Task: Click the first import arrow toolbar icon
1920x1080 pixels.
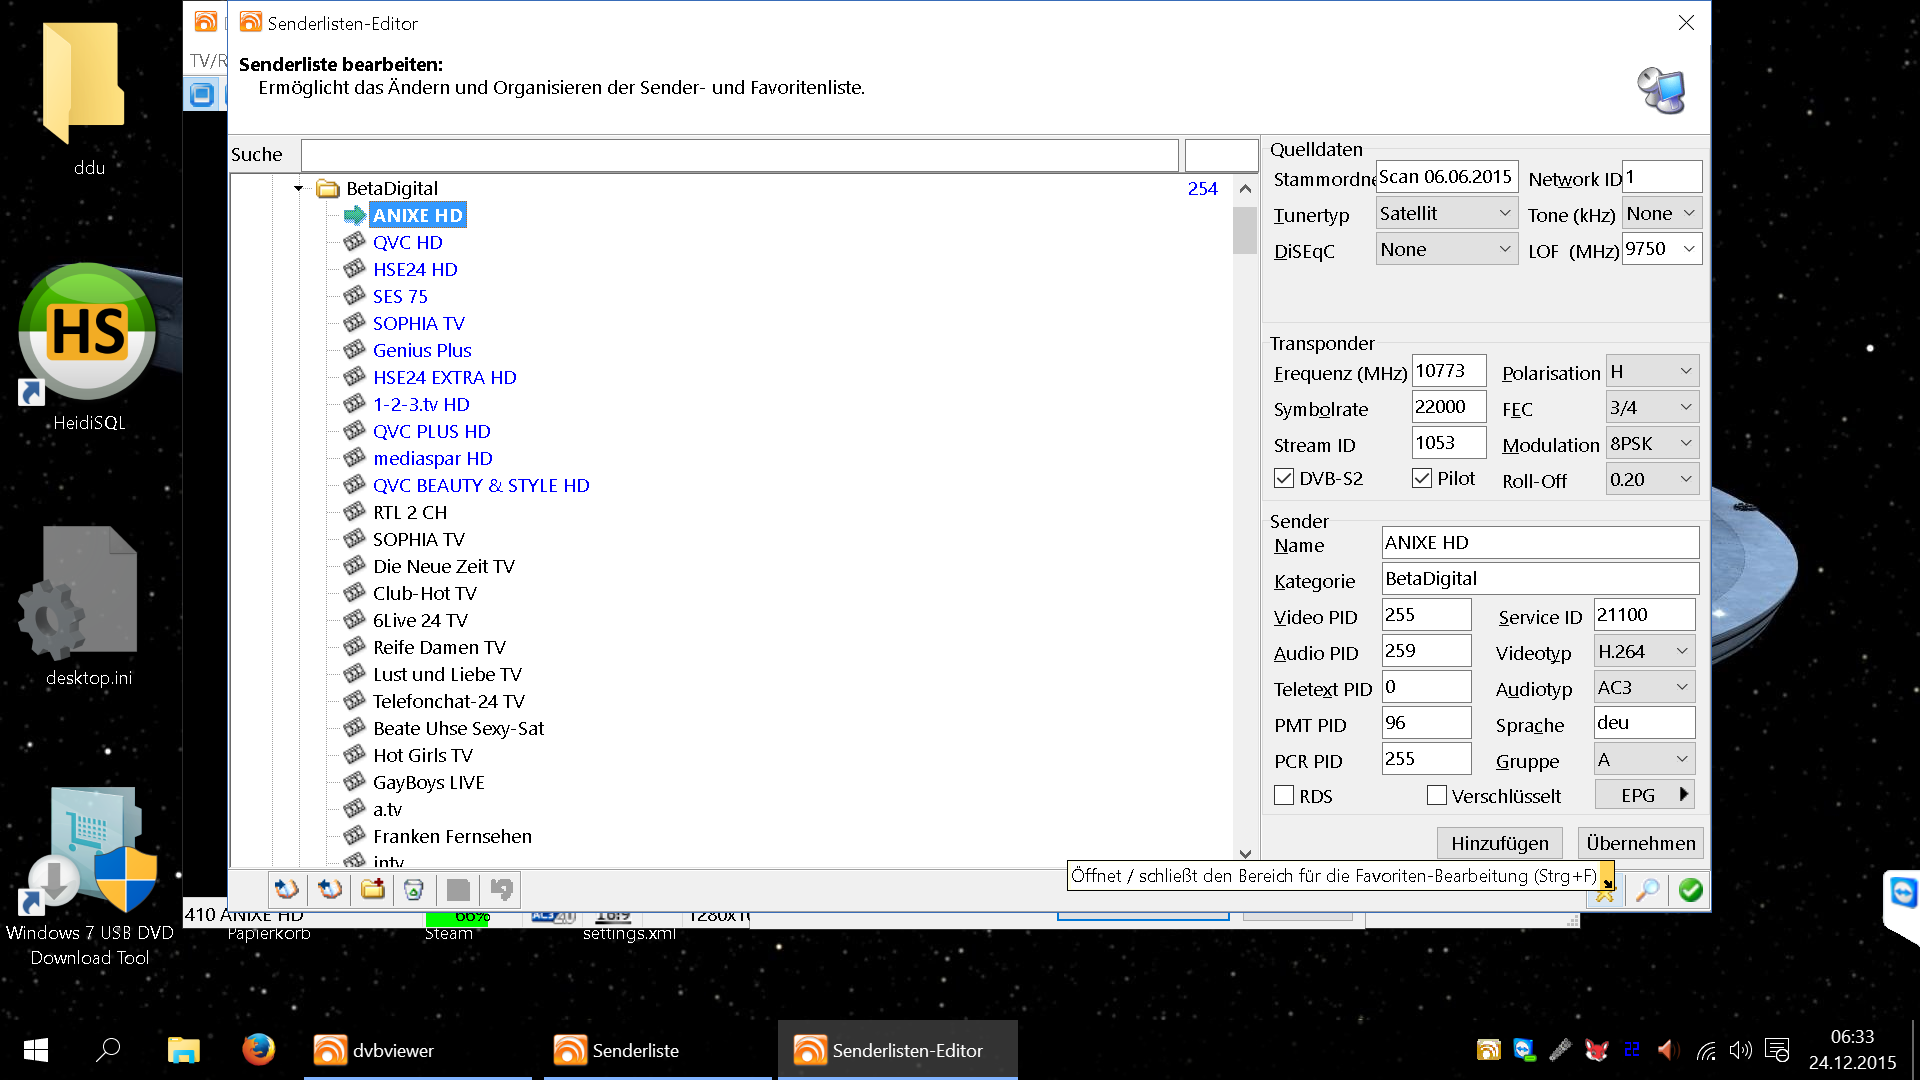Action: tap(287, 889)
